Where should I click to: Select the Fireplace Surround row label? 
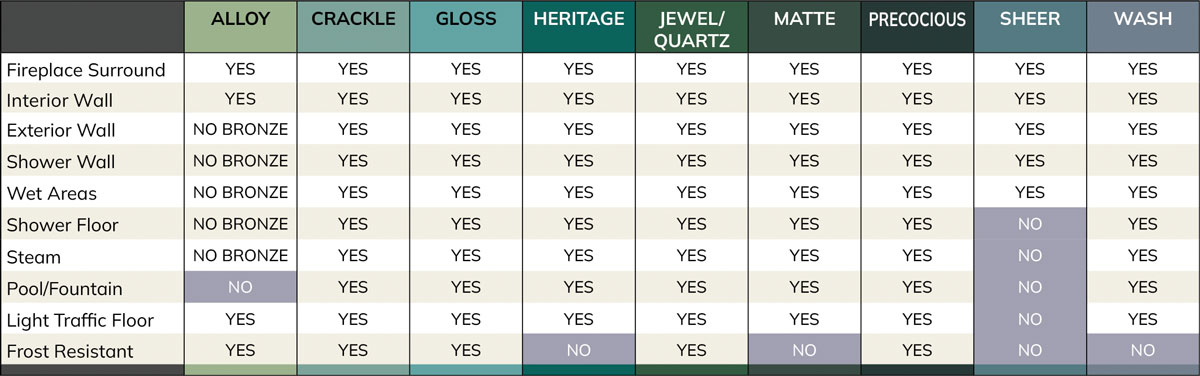[86, 70]
